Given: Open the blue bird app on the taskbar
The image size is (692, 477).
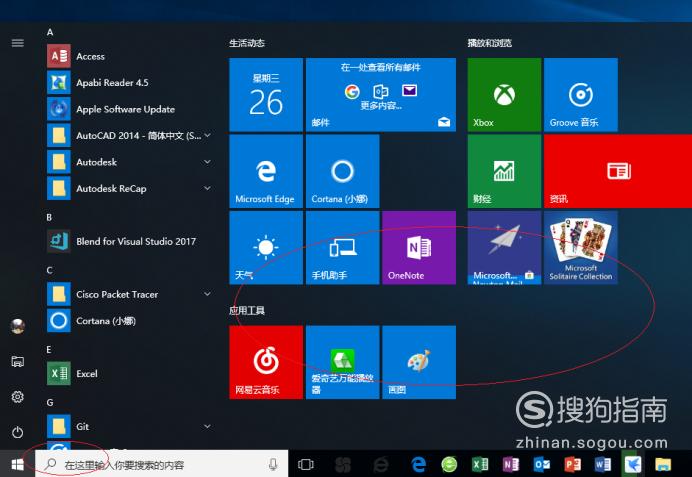Looking at the screenshot, I should (x=633, y=464).
